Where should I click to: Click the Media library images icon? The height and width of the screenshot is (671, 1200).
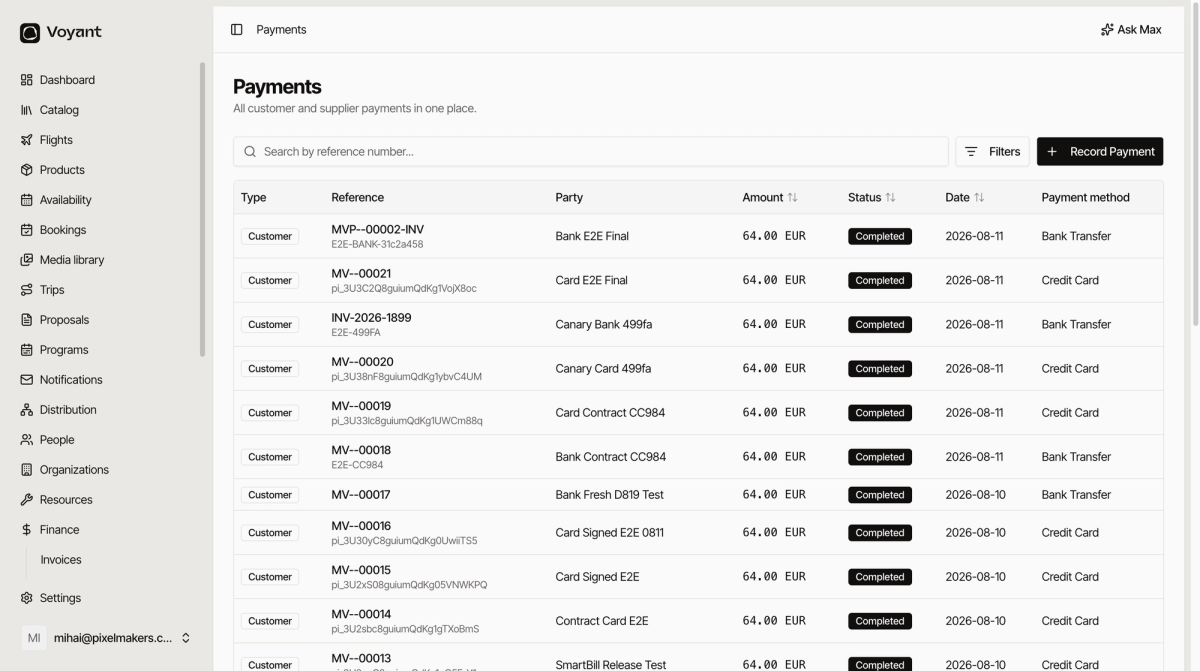pos(27,260)
